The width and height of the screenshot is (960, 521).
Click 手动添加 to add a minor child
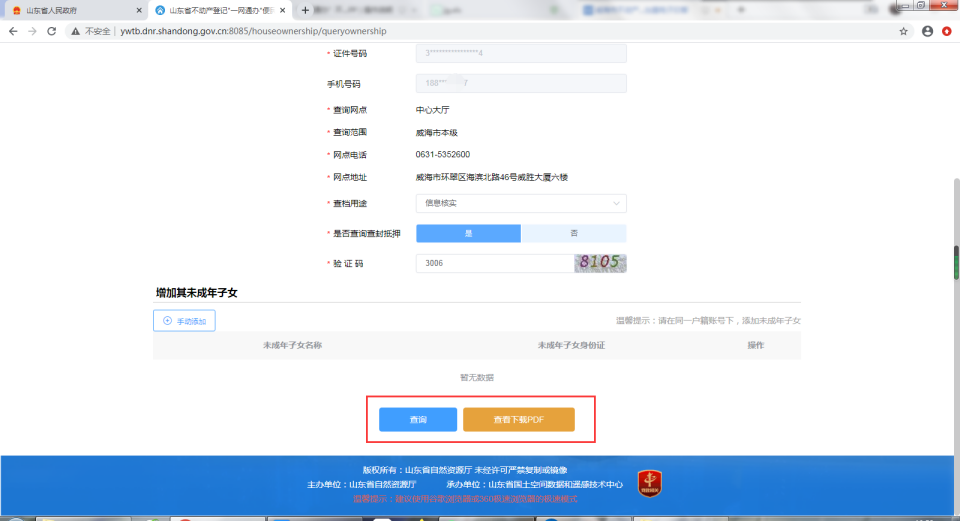click(x=184, y=321)
